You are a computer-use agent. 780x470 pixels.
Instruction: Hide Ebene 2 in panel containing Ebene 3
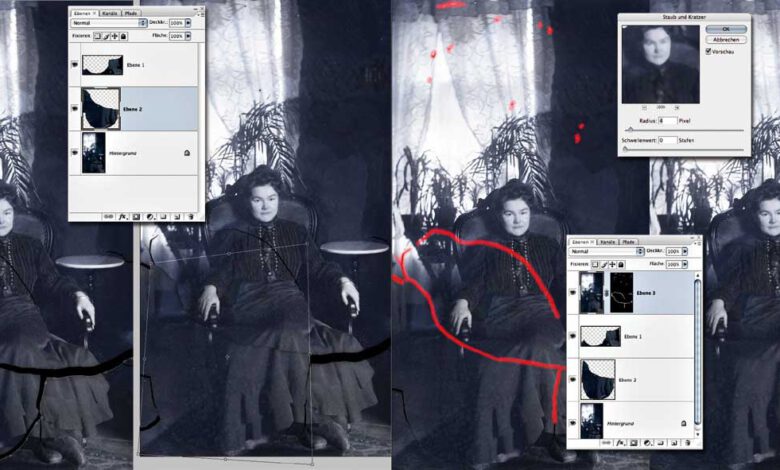[x=573, y=379]
